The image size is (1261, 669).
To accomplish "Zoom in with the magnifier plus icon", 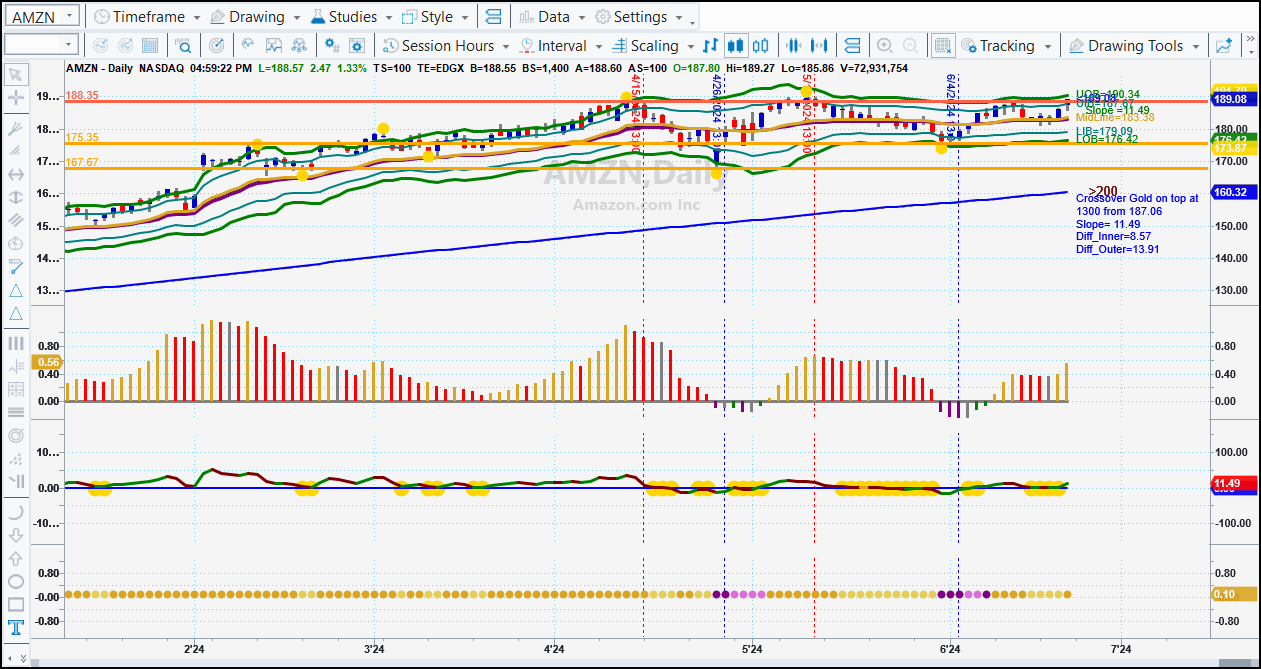I will (884, 46).
